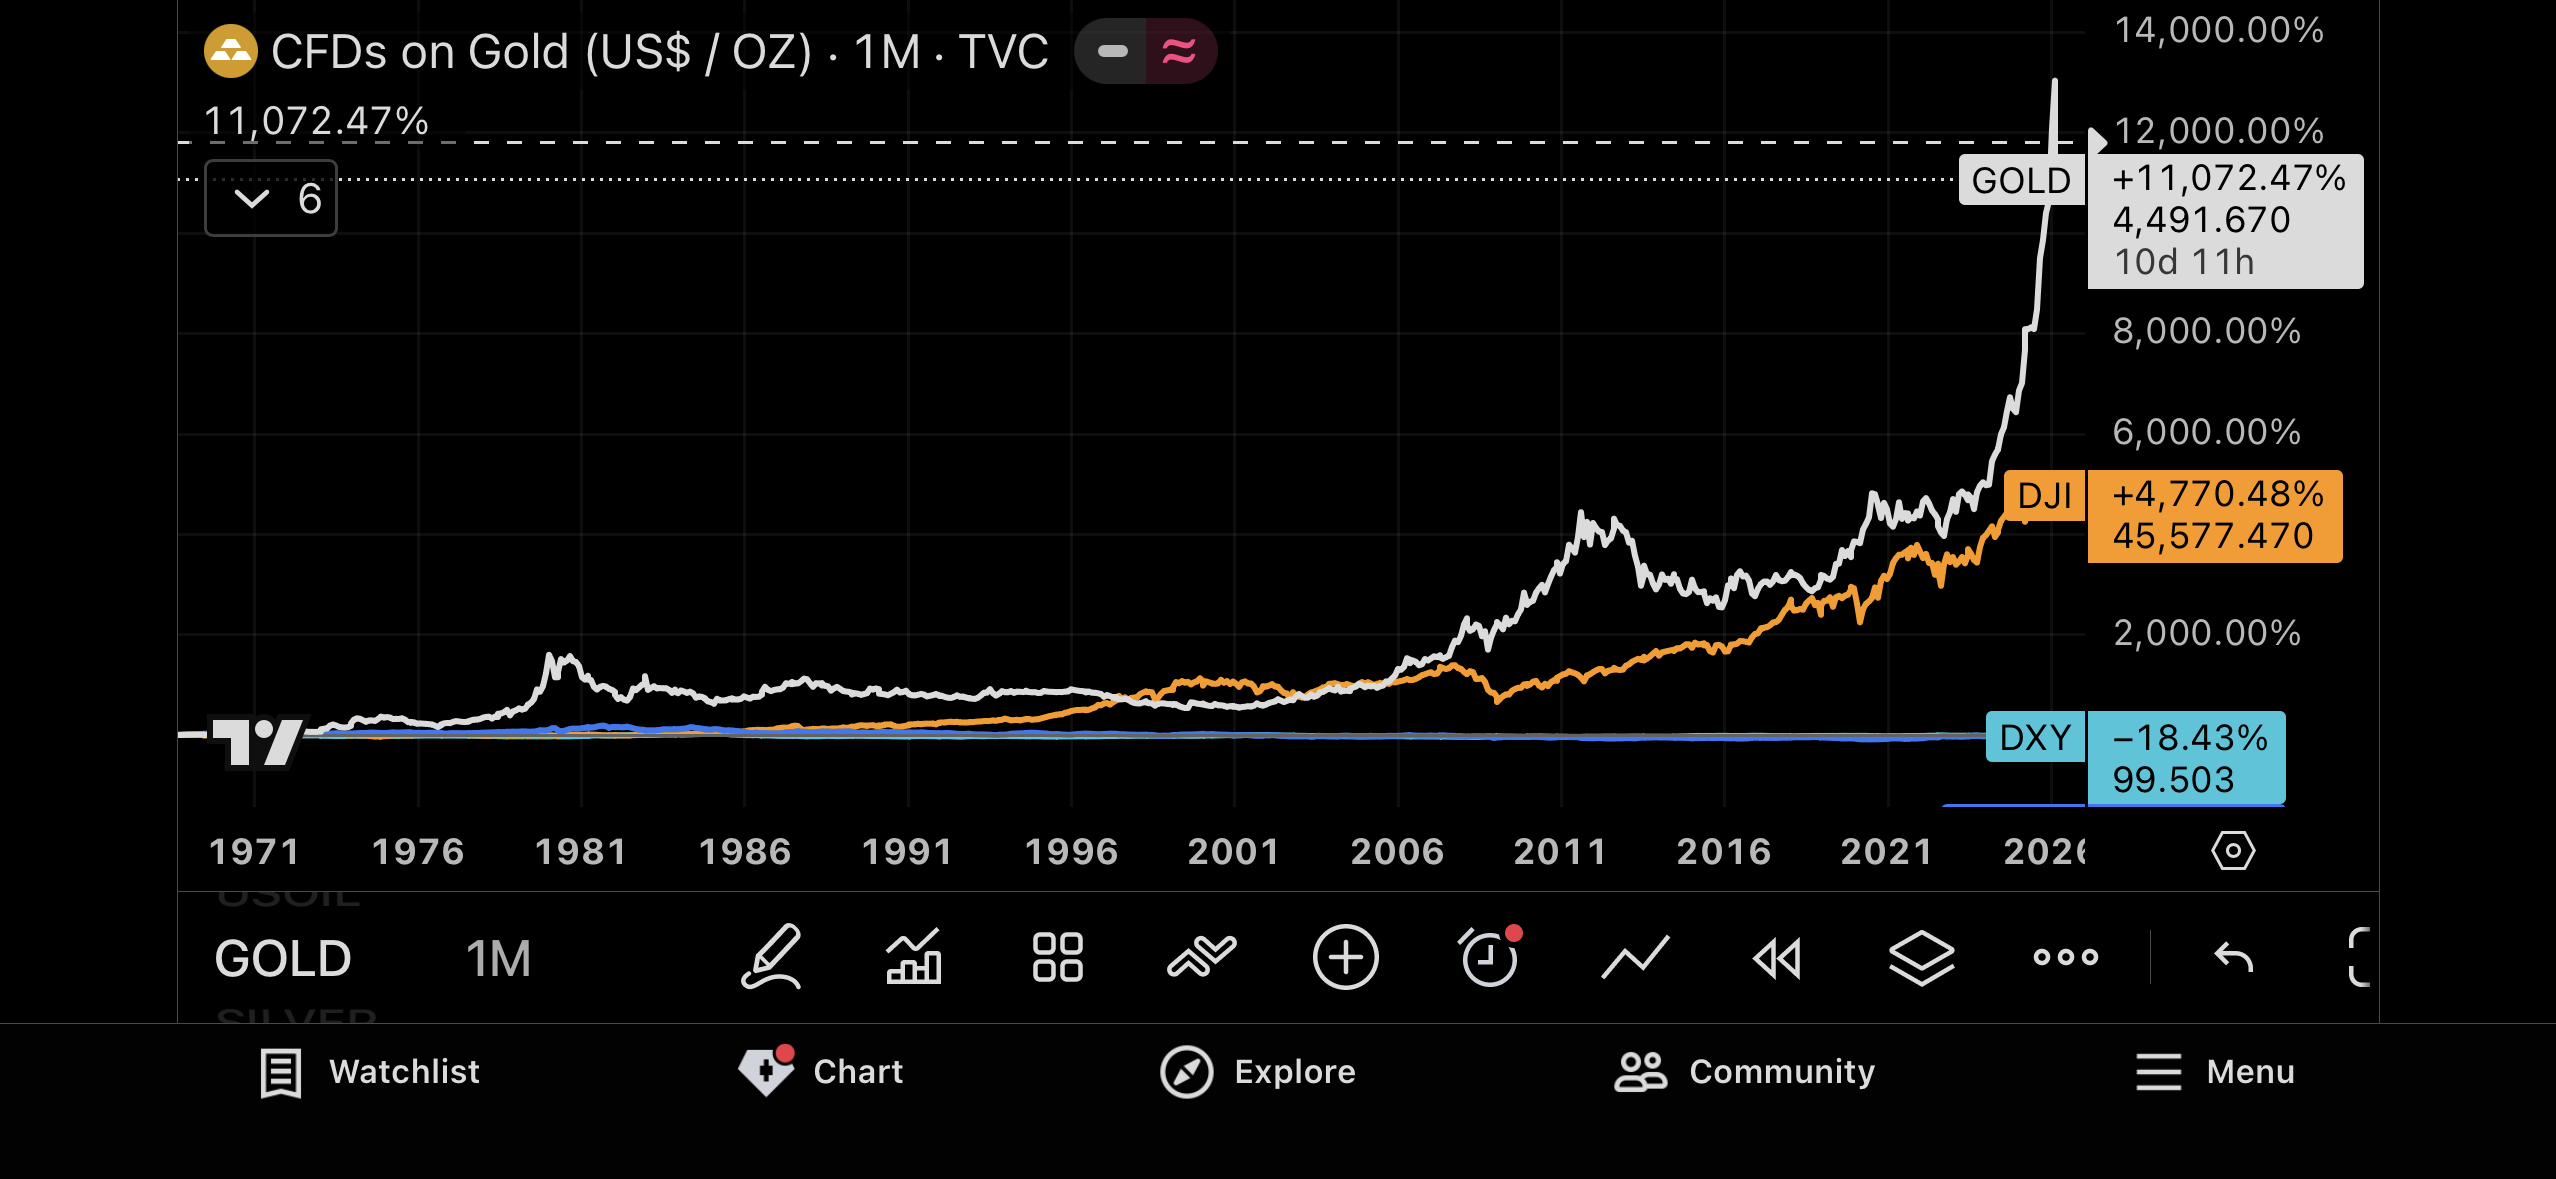The height and width of the screenshot is (1179, 2556).
Task: Open the three-dots more options
Action: [2065, 957]
